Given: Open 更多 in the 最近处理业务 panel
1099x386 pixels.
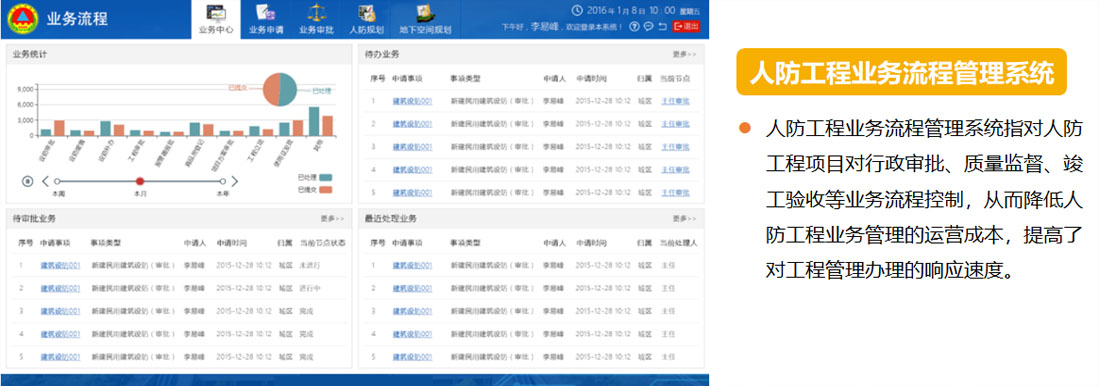Looking at the screenshot, I should click(x=684, y=219).
